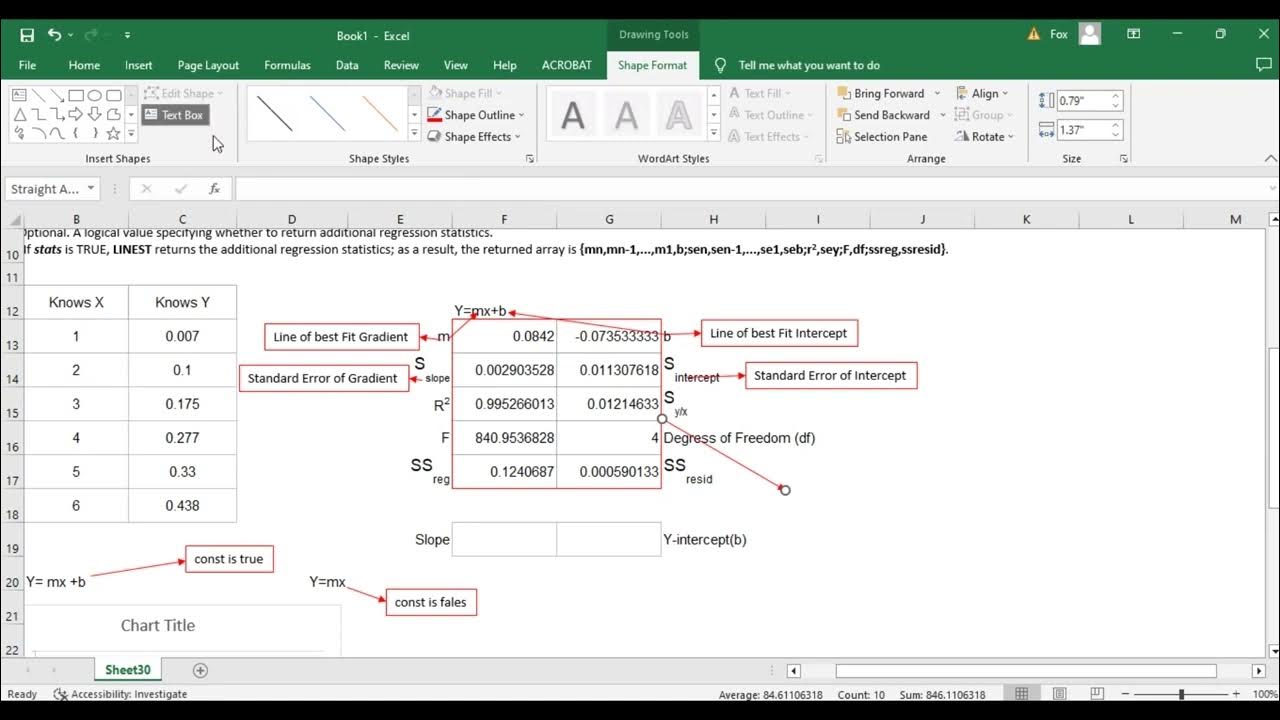Click the Save icon in the title bar

click(x=27, y=35)
